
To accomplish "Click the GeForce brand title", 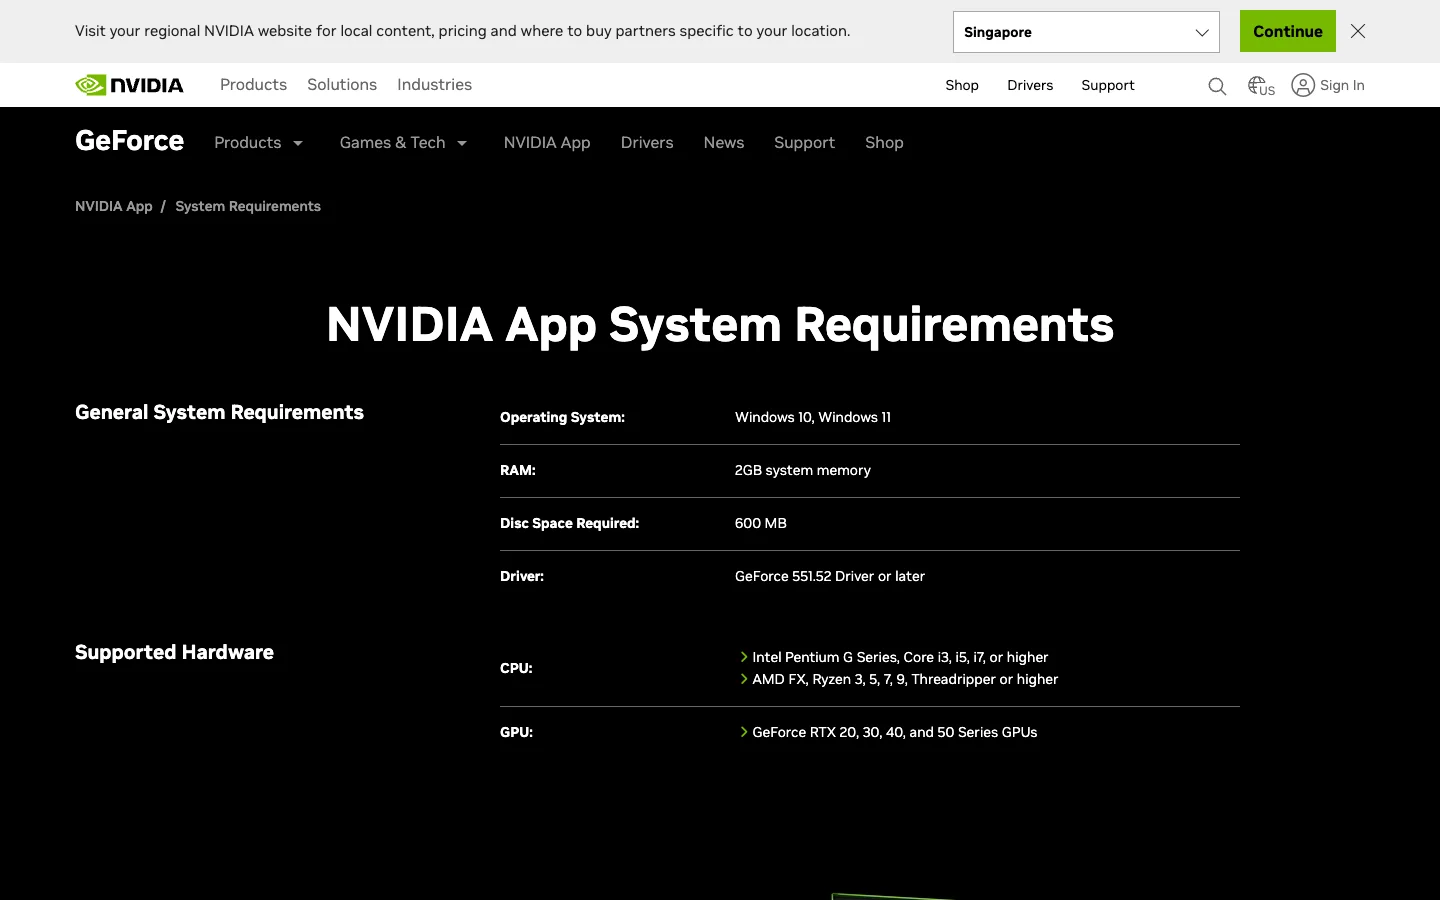I will click(129, 141).
